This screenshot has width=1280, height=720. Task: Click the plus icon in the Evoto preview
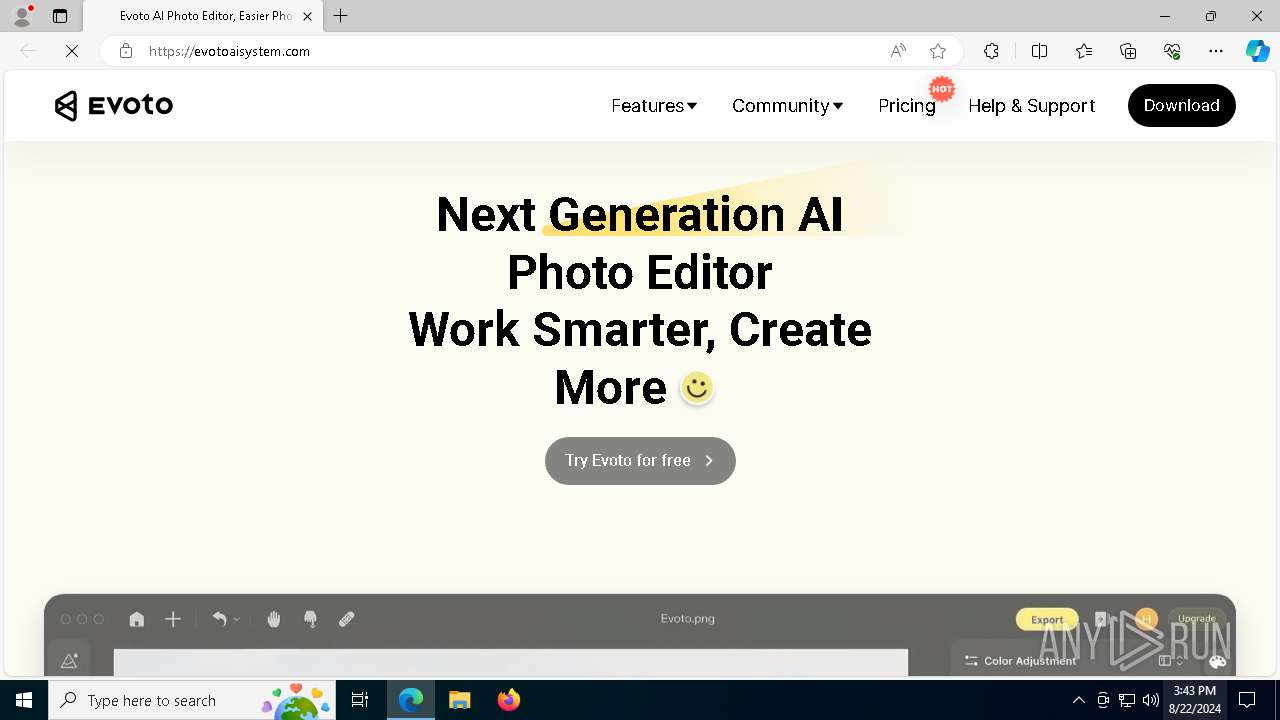click(173, 619)
